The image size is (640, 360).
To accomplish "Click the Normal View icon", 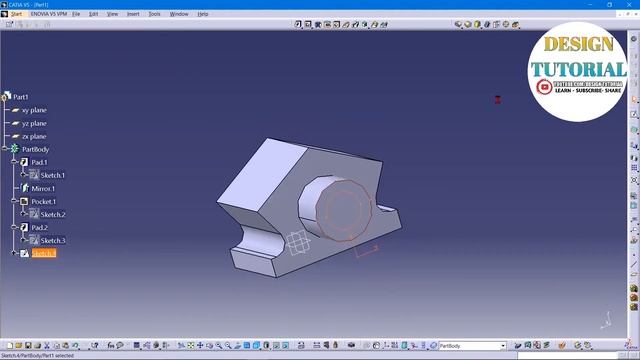I will pyautogui.click(x=238, y=345).
